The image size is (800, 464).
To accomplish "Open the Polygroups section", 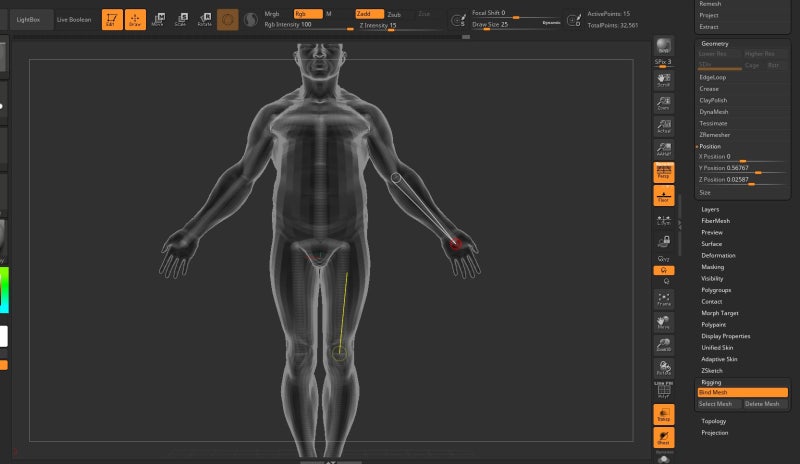I will pos(716,290).
